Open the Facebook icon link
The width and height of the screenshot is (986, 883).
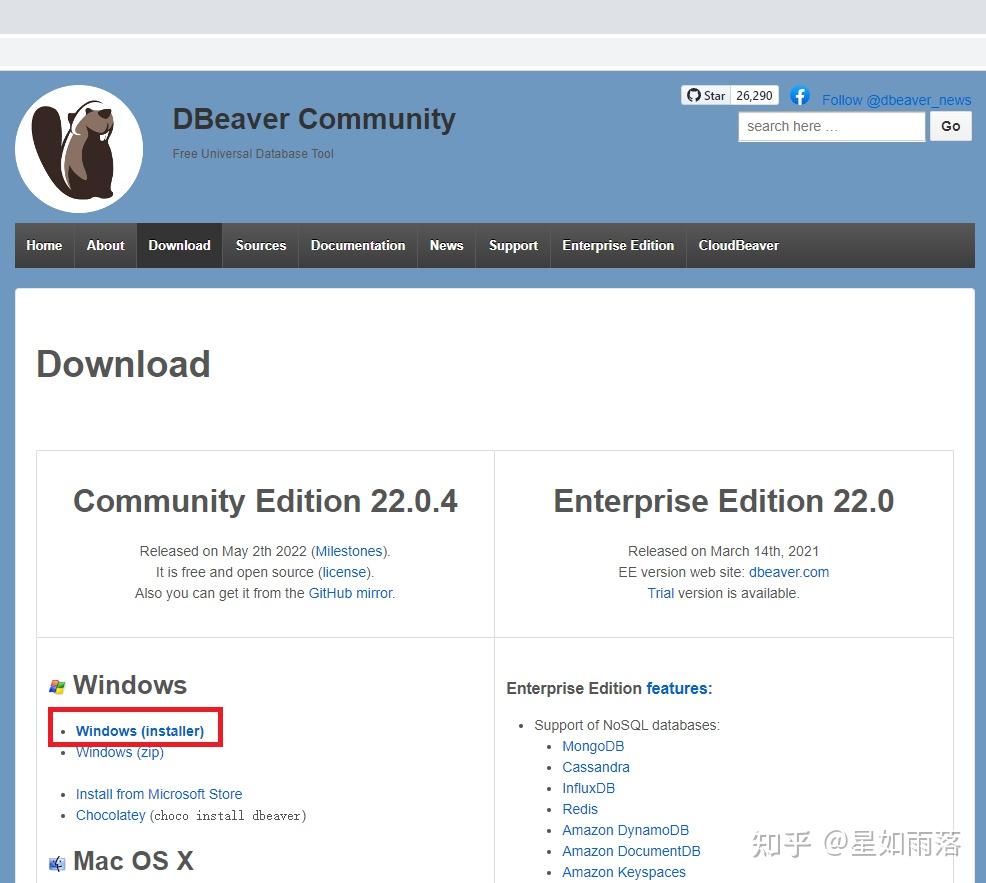click(x=800, y=96)
